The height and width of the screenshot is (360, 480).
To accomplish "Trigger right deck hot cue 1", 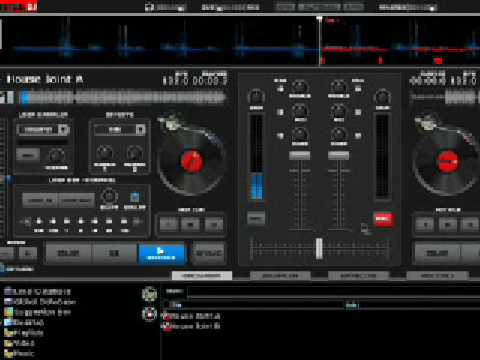I will coord(425,224).
